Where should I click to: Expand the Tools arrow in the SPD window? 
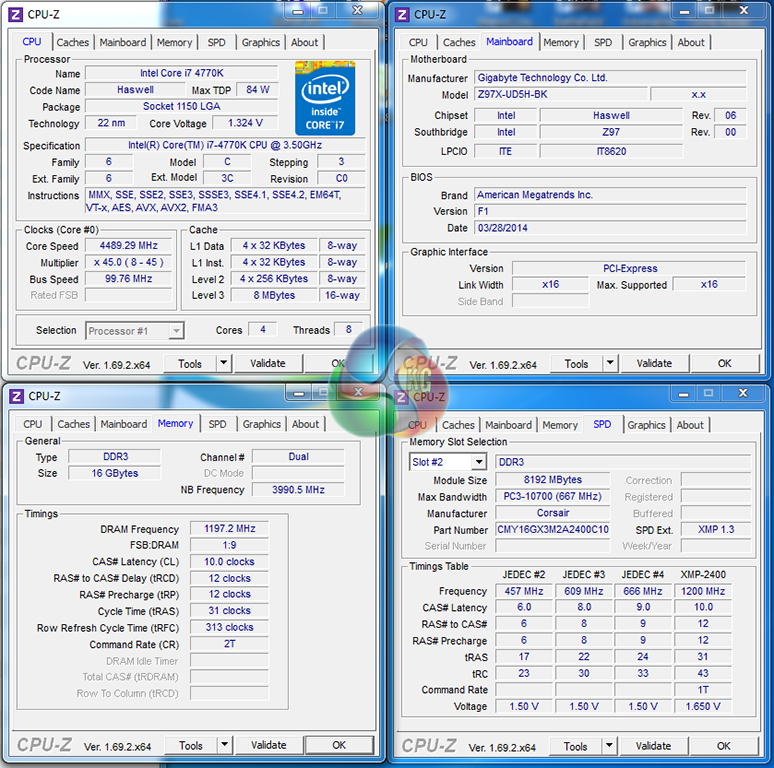pyautogui.click(x=610, y=746)
